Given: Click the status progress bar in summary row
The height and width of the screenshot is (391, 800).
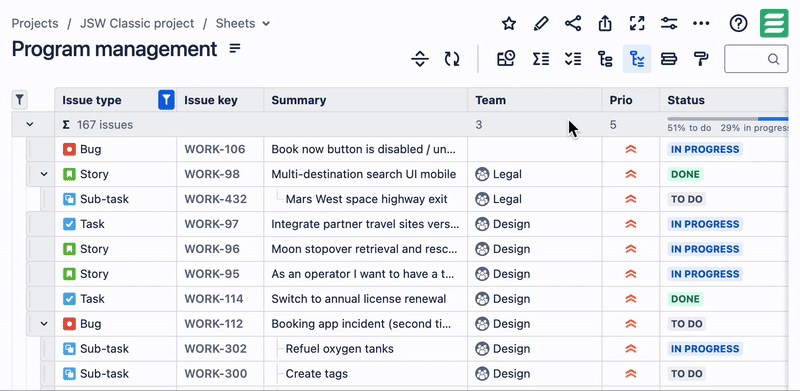Looking at the screenshot, I should 728,119.
